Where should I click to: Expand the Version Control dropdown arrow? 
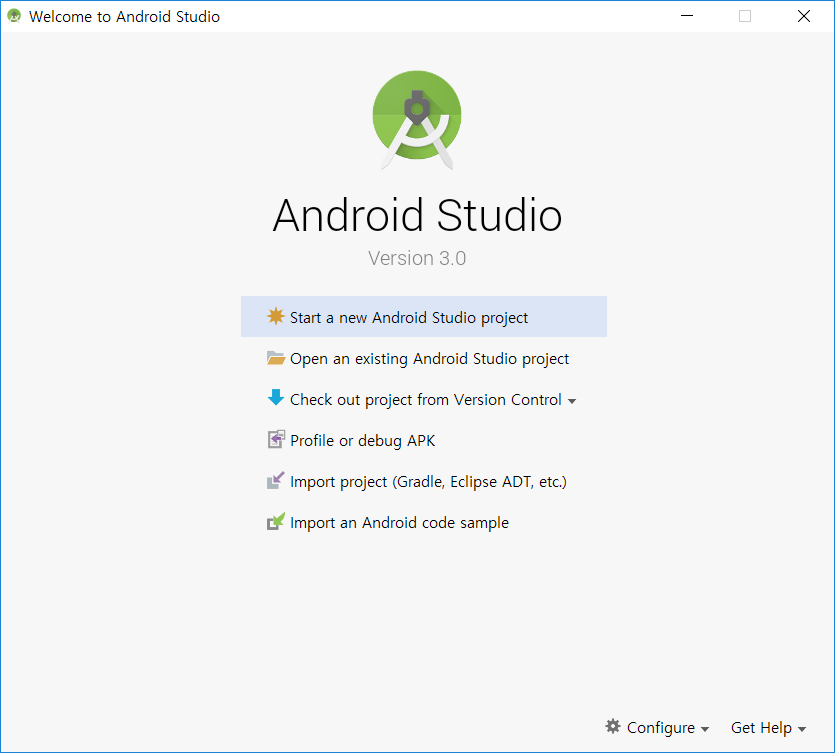[572, 401]
